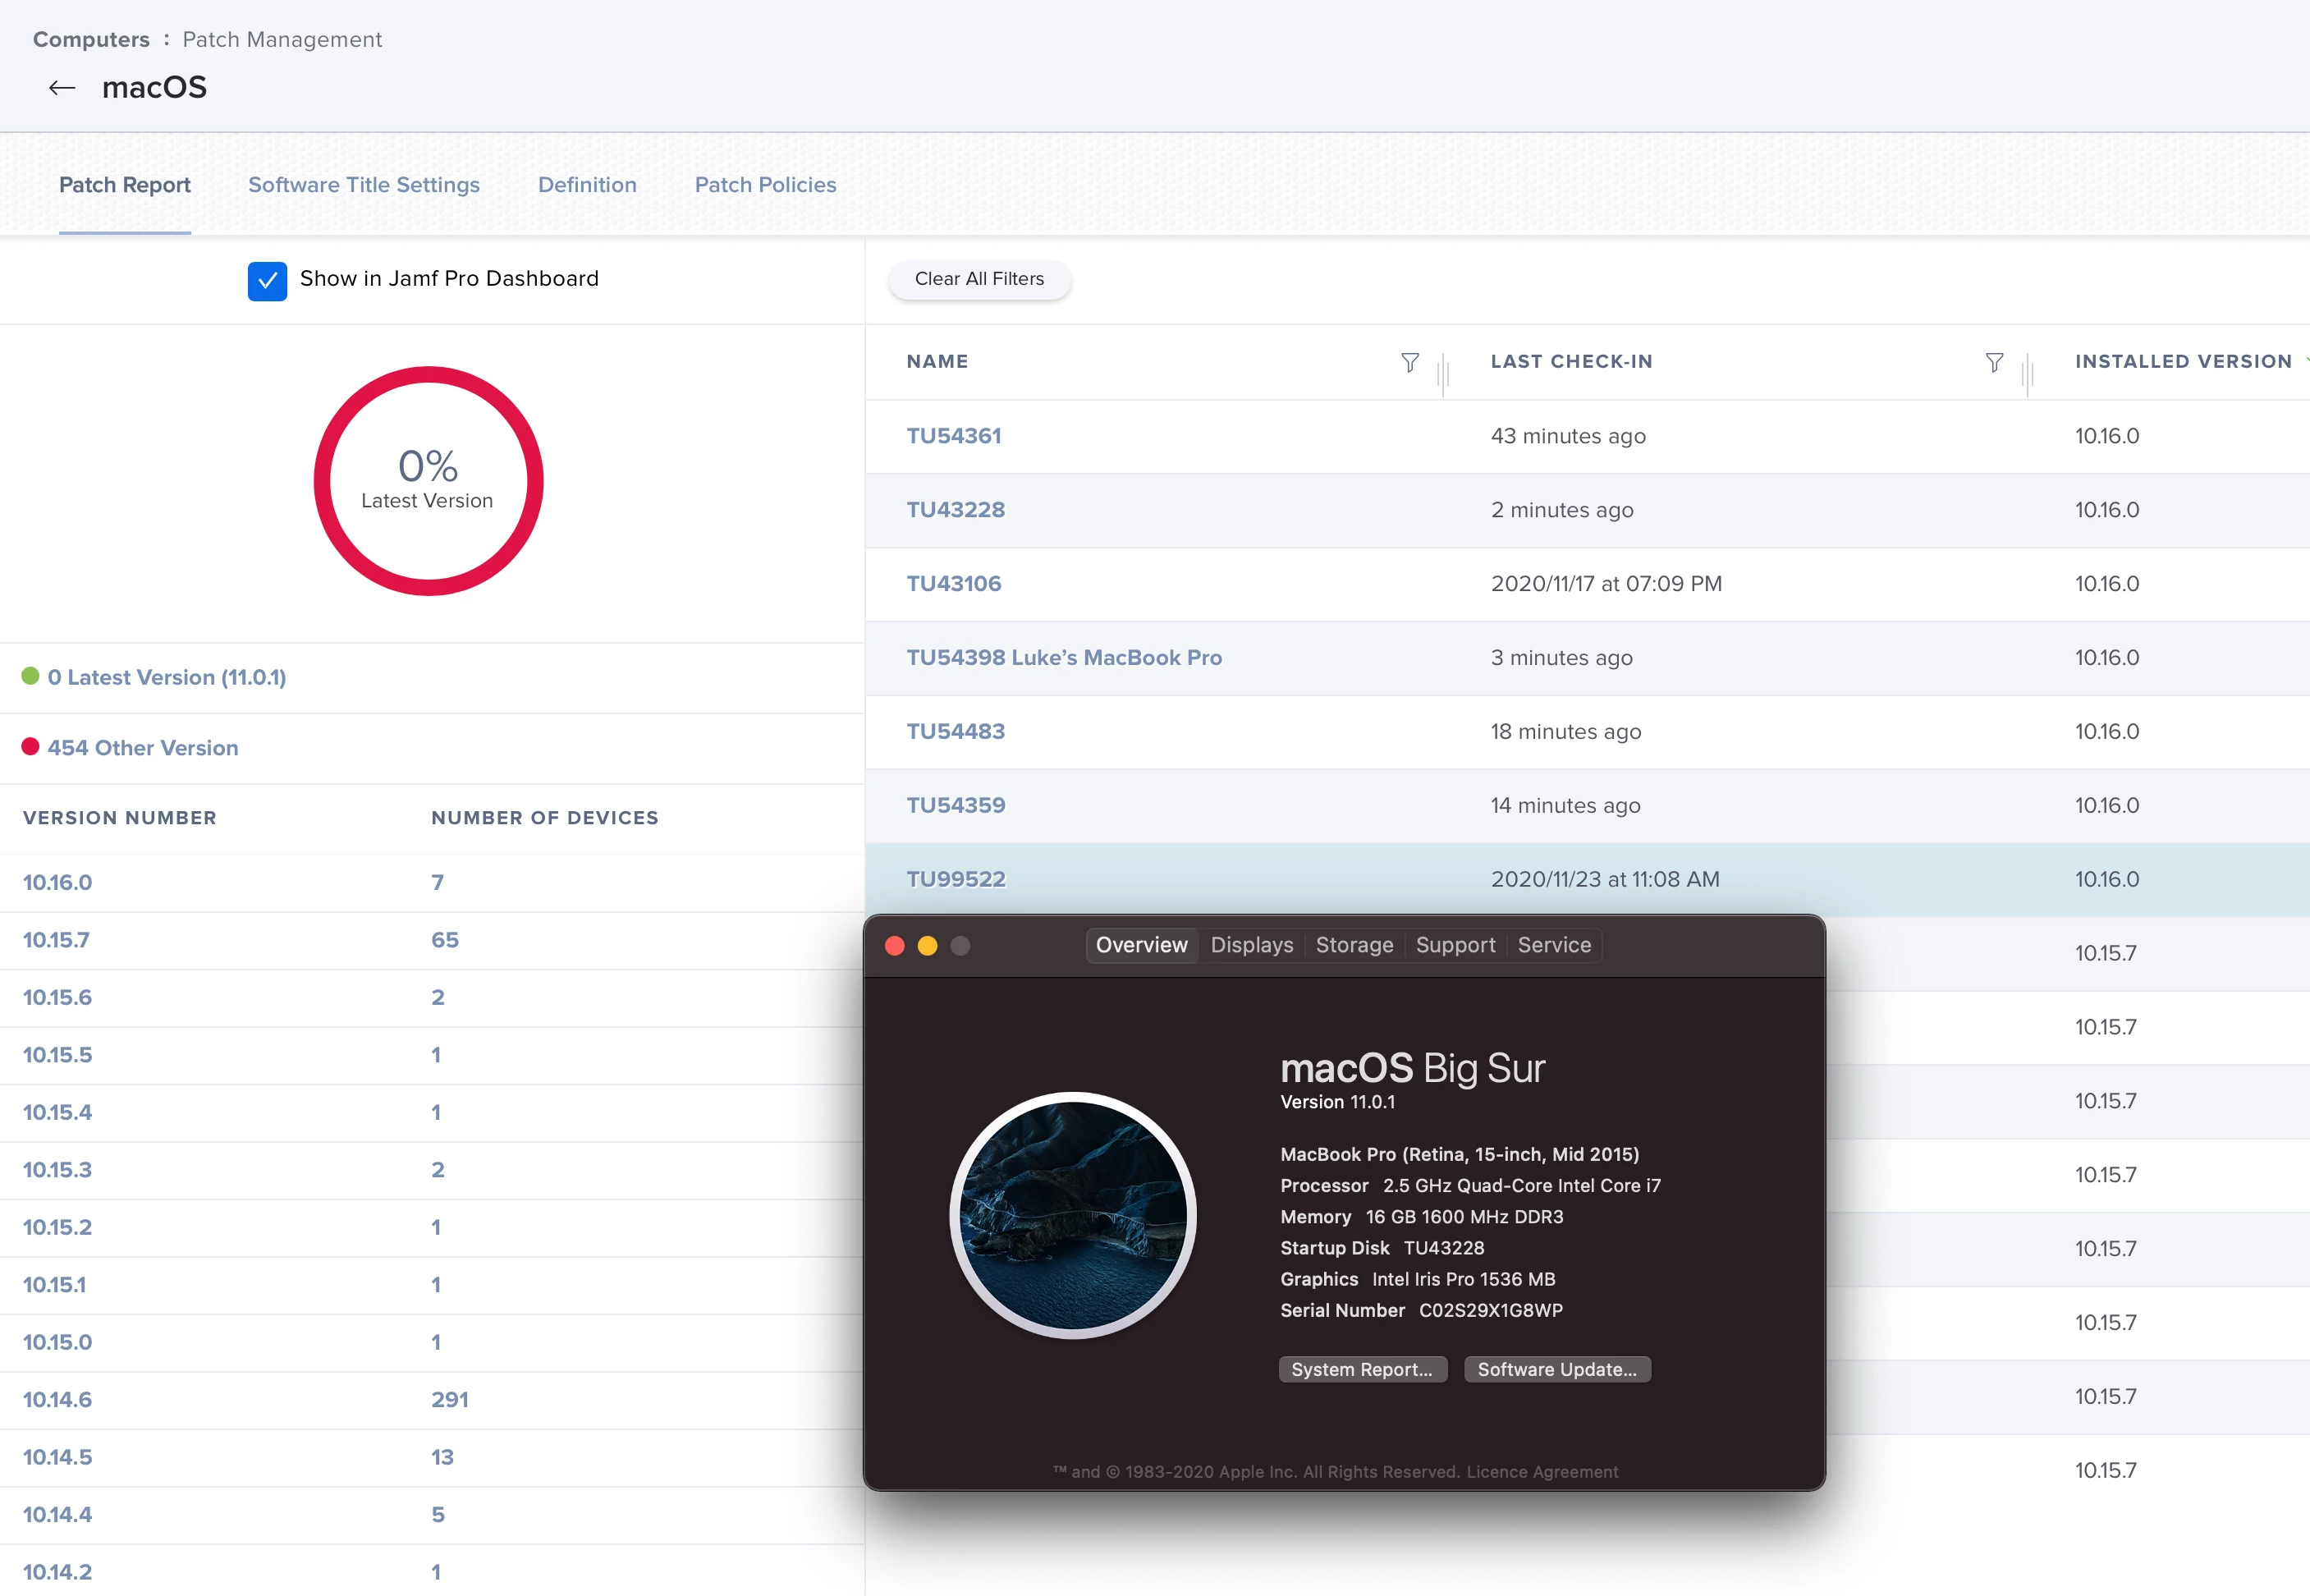Image resolution: width=2310 pixels, height=1596 pixels.
Task: Switch to the Patch Policies tab
Action: click(765, 185)
